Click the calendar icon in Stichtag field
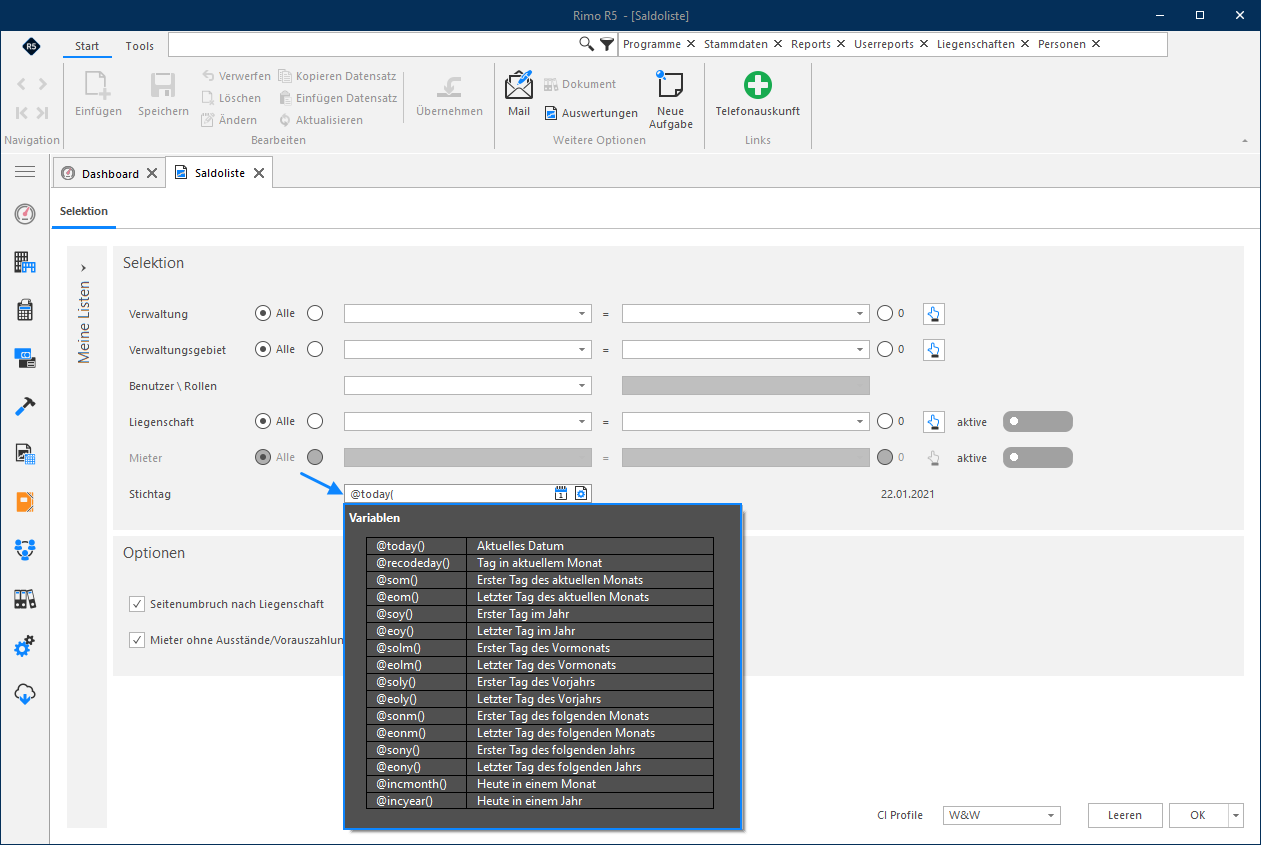The width and height of the screenshot is (1261, 845). (561, 493)
